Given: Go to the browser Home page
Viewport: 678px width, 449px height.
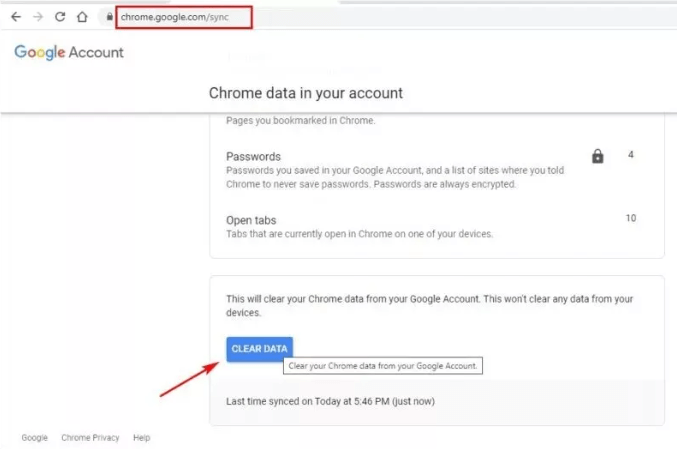Looking at the screenshot, I should point(82,17).
